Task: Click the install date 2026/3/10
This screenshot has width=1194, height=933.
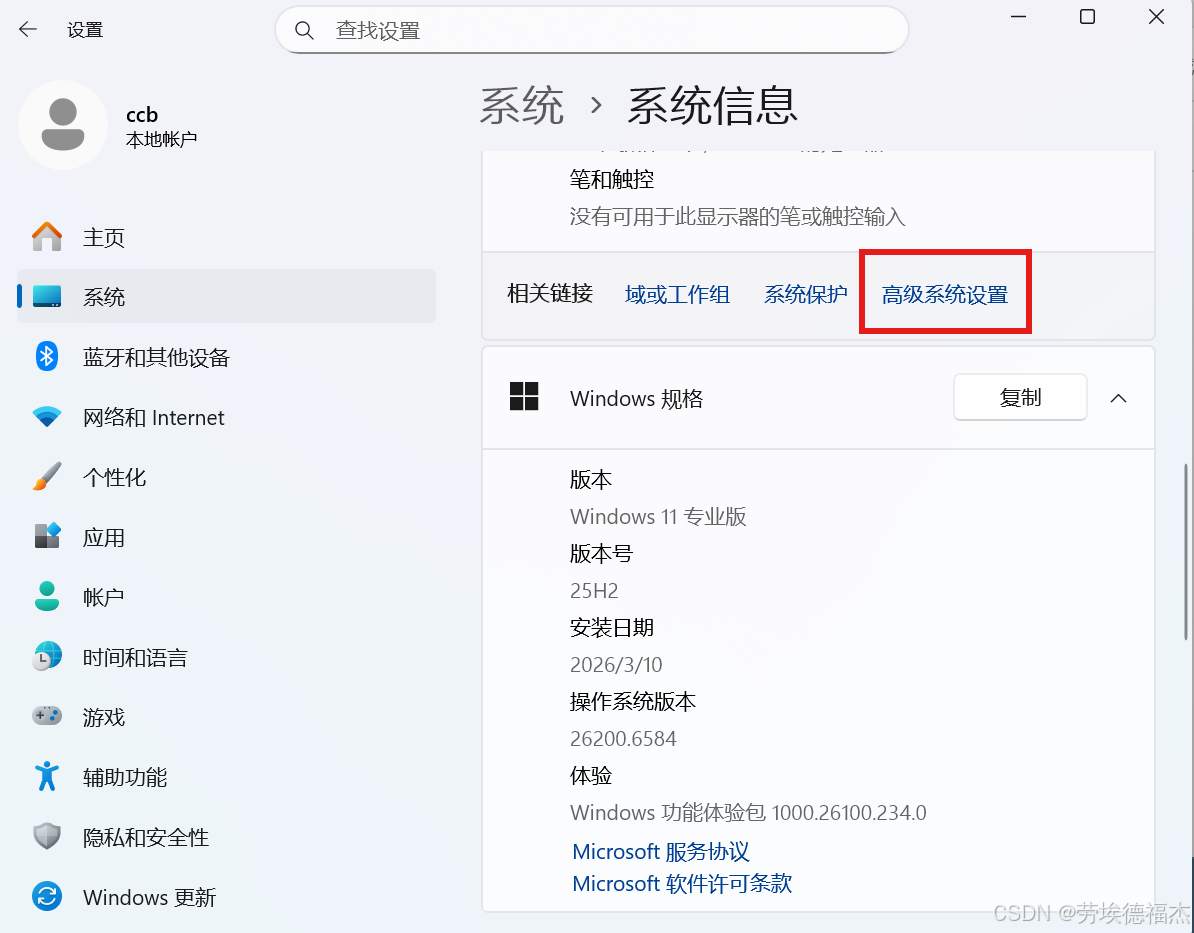Action: 616,664
